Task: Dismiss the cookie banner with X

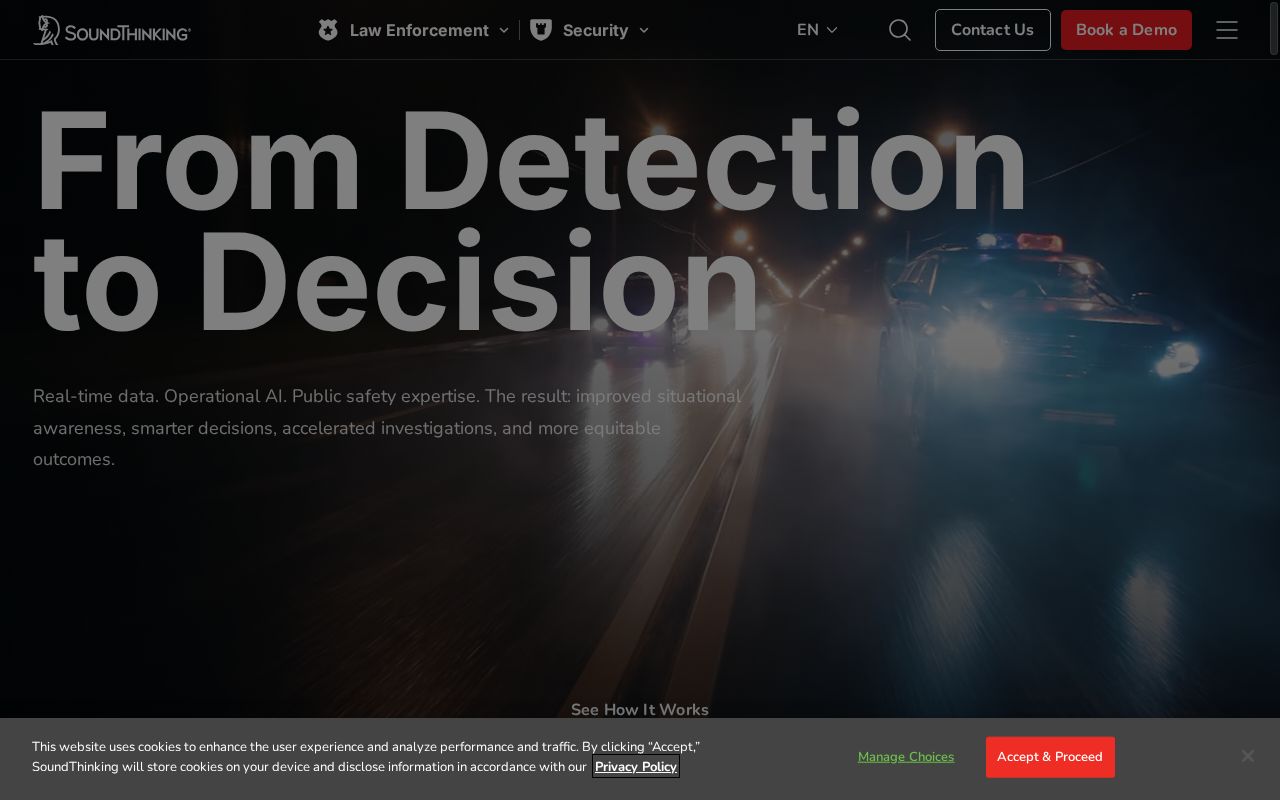Action: pyautogui.click(x=1247, y=756)
